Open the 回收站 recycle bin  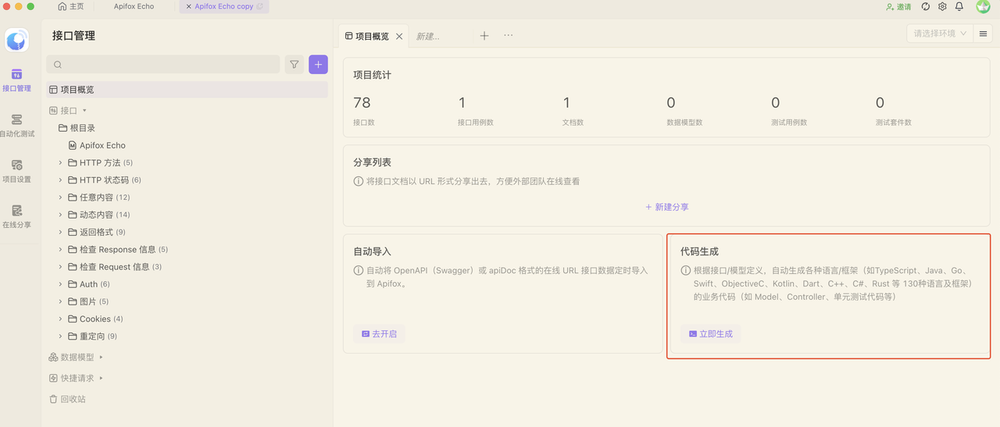[x=67, y=399]
